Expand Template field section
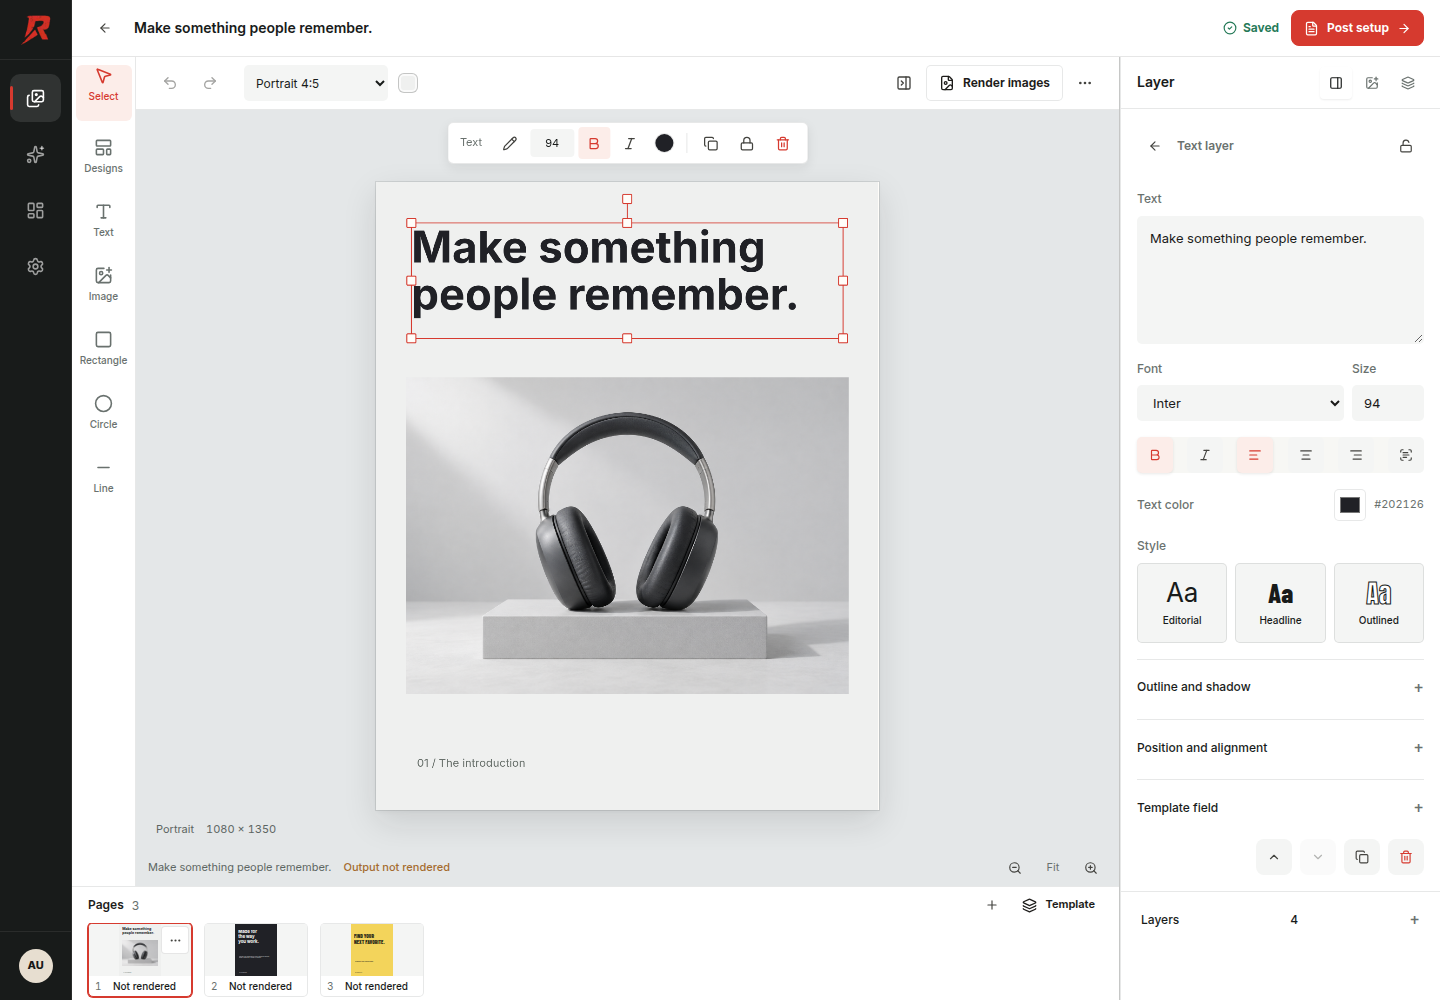 coord(1280,808)
